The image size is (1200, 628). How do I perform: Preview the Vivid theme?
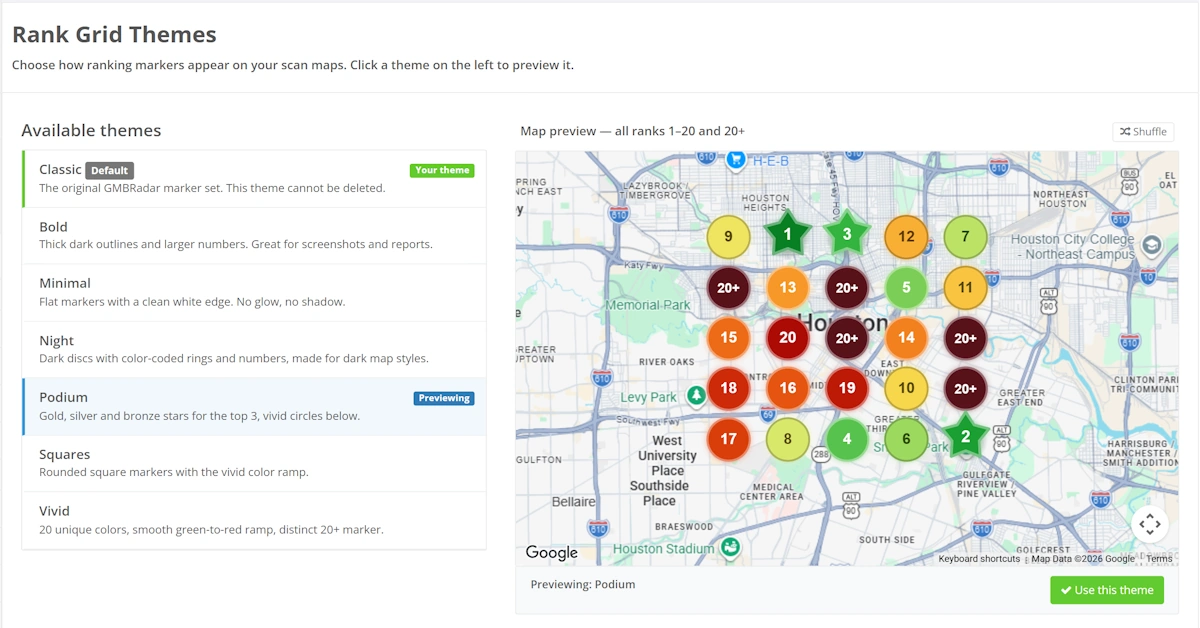(x=255, y=520)
